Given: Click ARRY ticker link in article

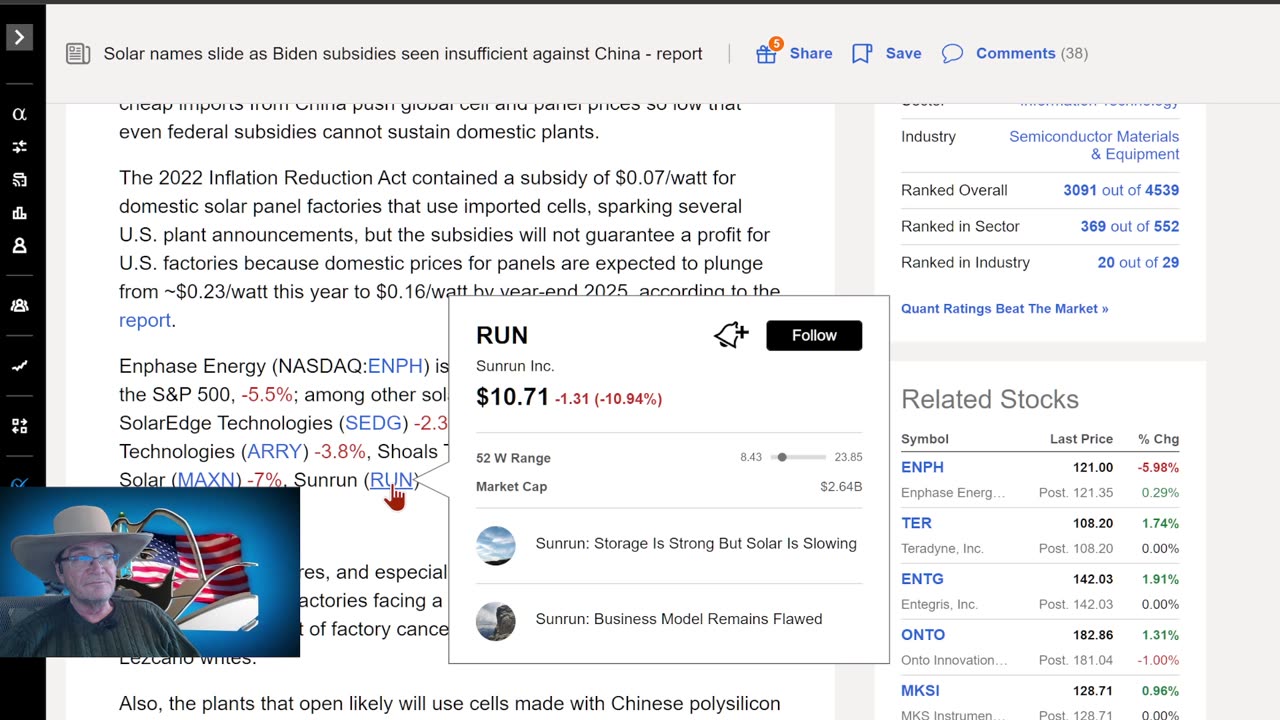Looking at the screenshot, I should (274, 451).
